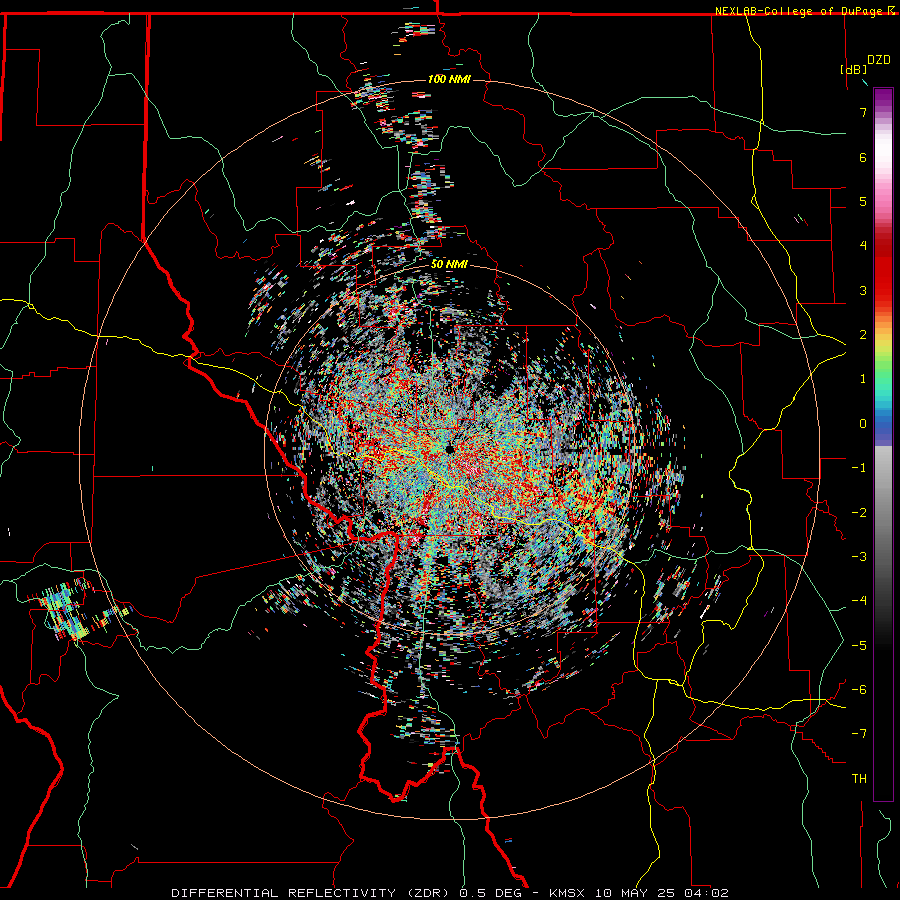Click the NEXLAB-College of DuPage watermark text

click(804, 11)
